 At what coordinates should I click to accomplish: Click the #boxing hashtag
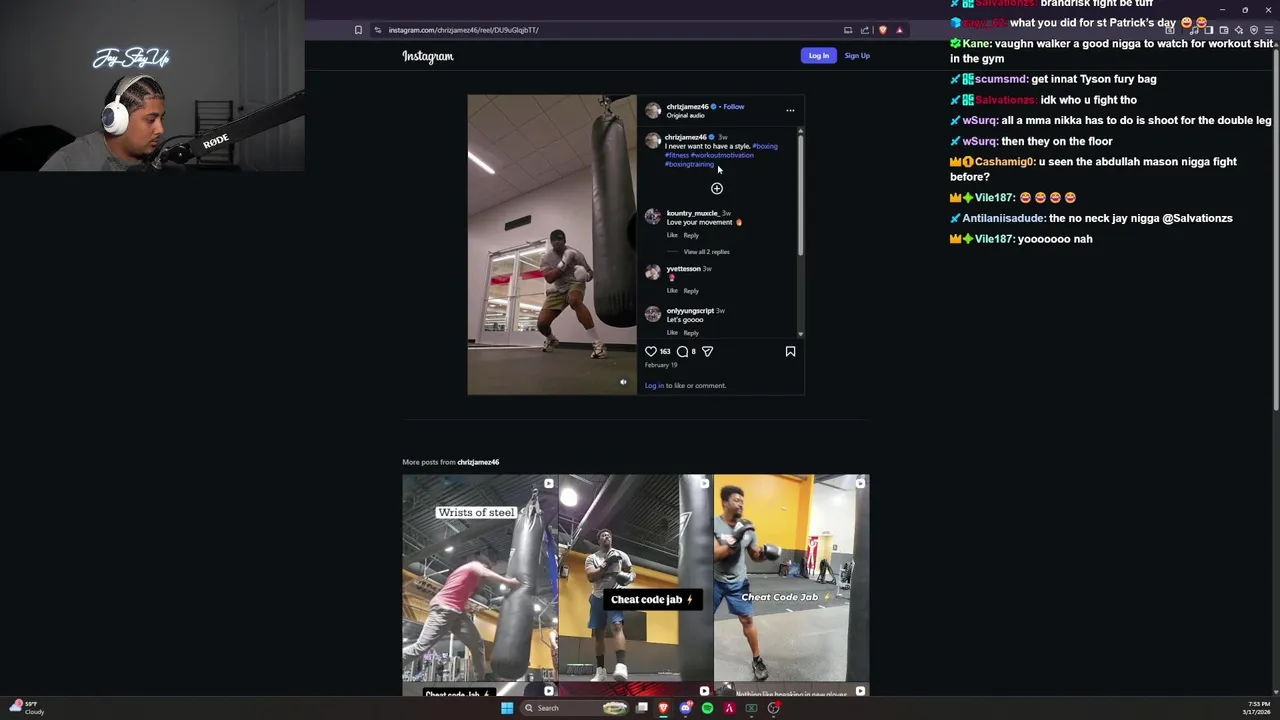tap(765, 146)
